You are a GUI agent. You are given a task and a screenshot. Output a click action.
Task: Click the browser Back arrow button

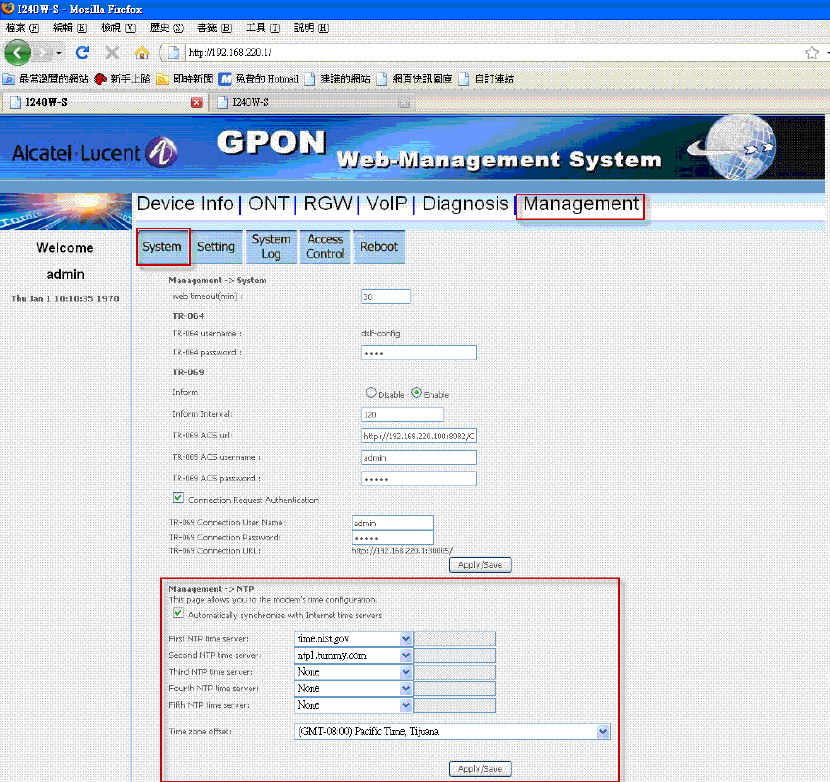coord(17,52)
